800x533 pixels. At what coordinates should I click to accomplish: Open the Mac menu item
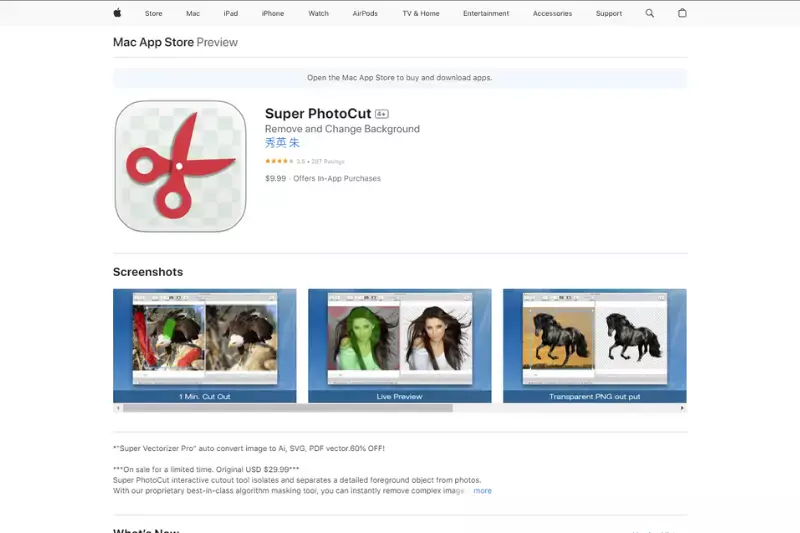[x=193, y=13]
